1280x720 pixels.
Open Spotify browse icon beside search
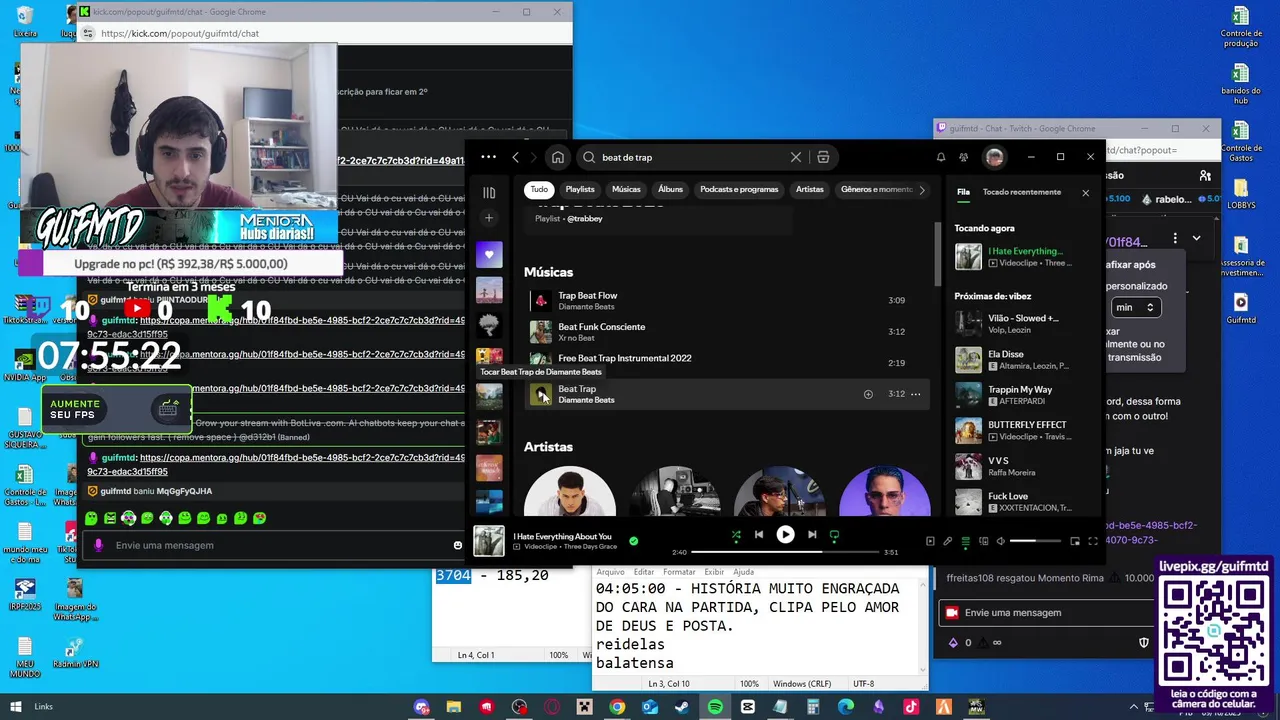(x=823, y=157)
